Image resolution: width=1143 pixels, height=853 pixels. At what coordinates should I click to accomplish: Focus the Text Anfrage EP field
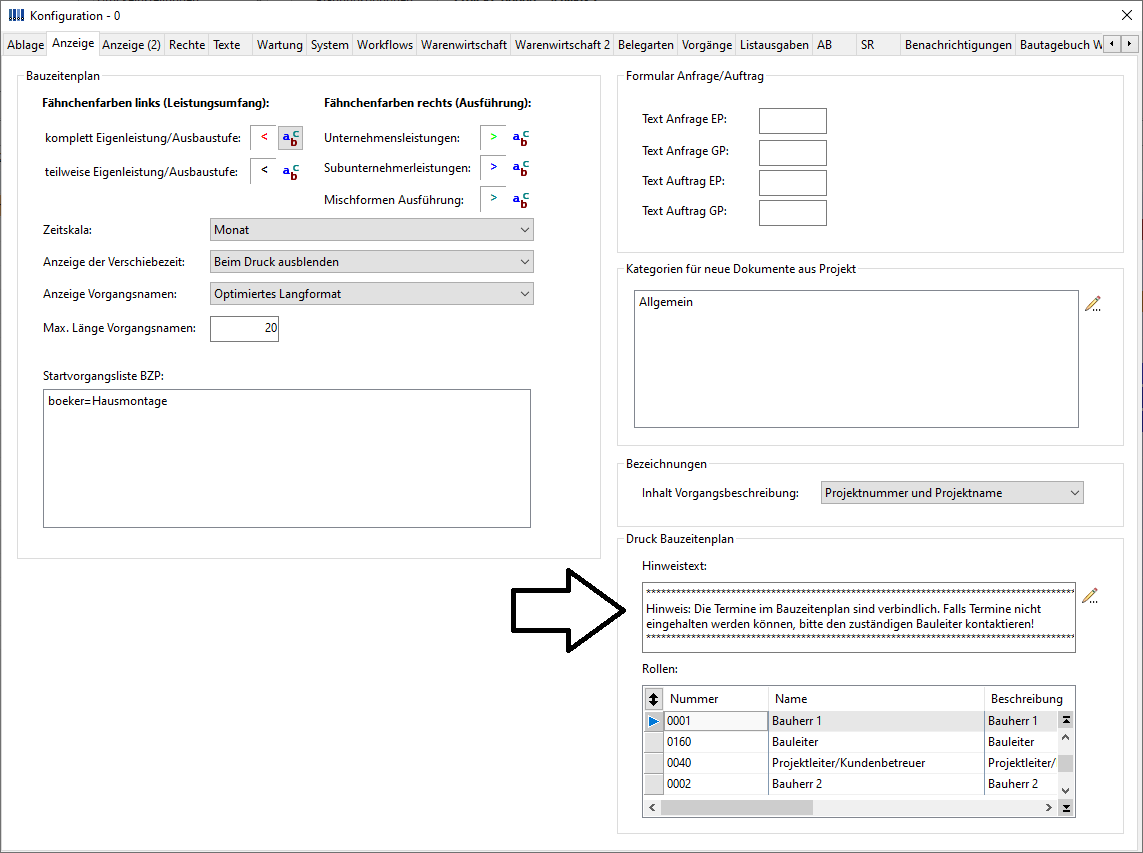[792, 121]
